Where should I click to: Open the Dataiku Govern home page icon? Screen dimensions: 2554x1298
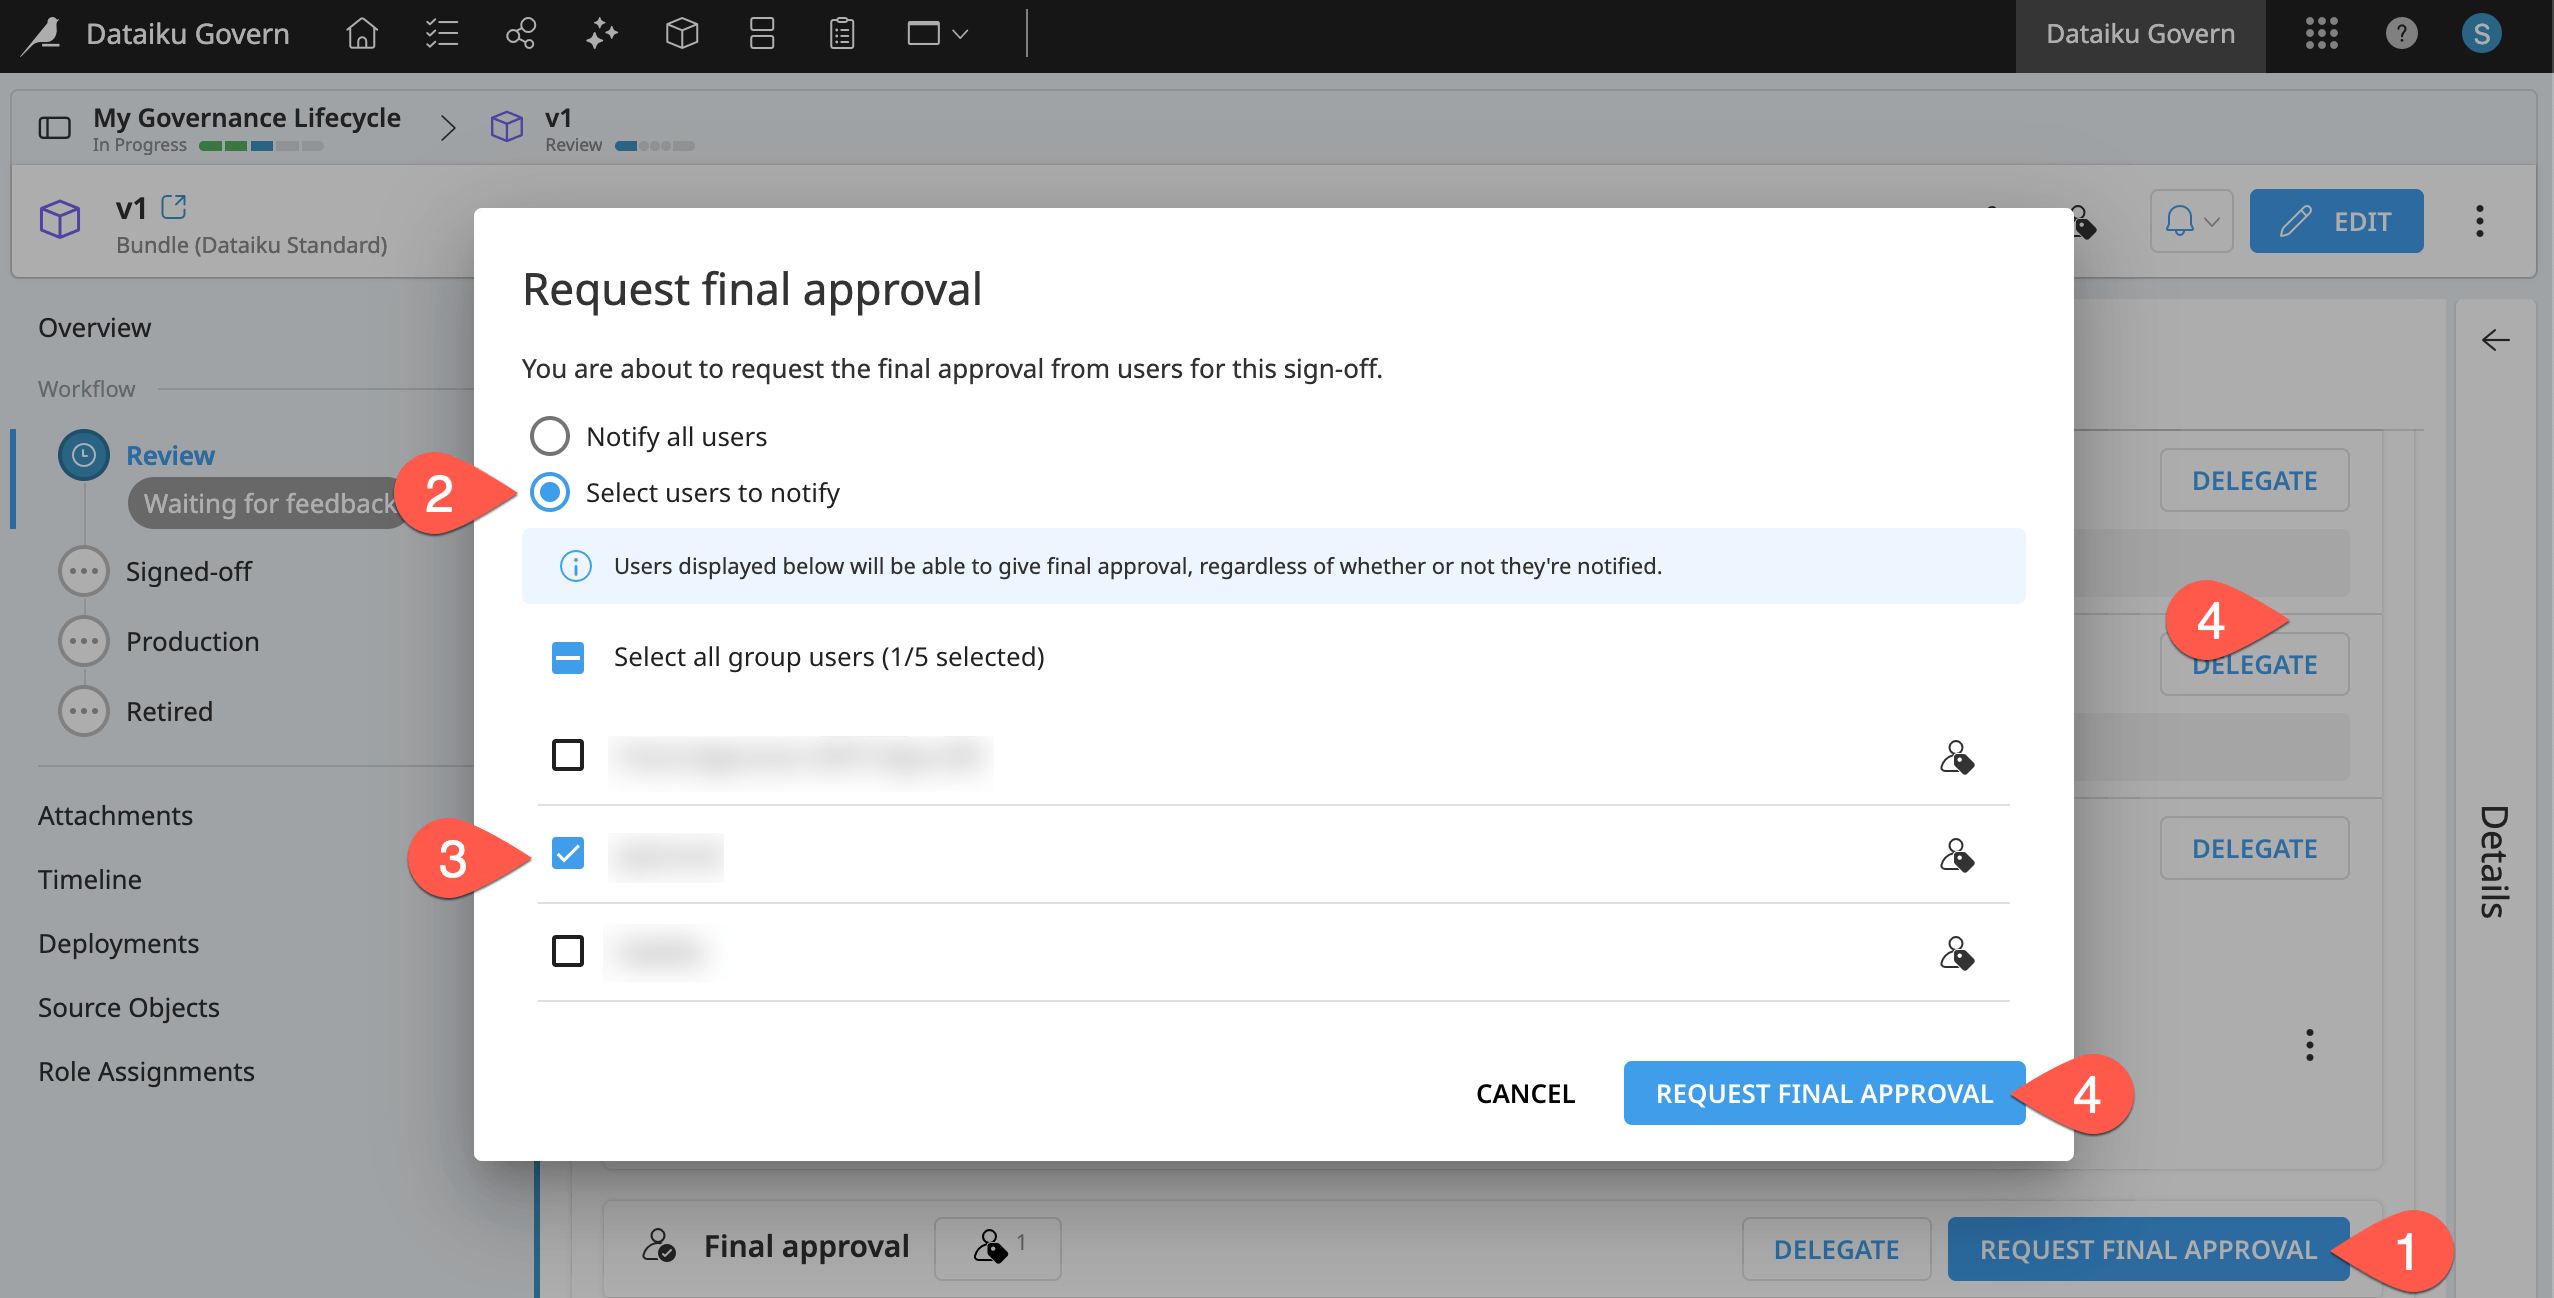tap(360, 34)
